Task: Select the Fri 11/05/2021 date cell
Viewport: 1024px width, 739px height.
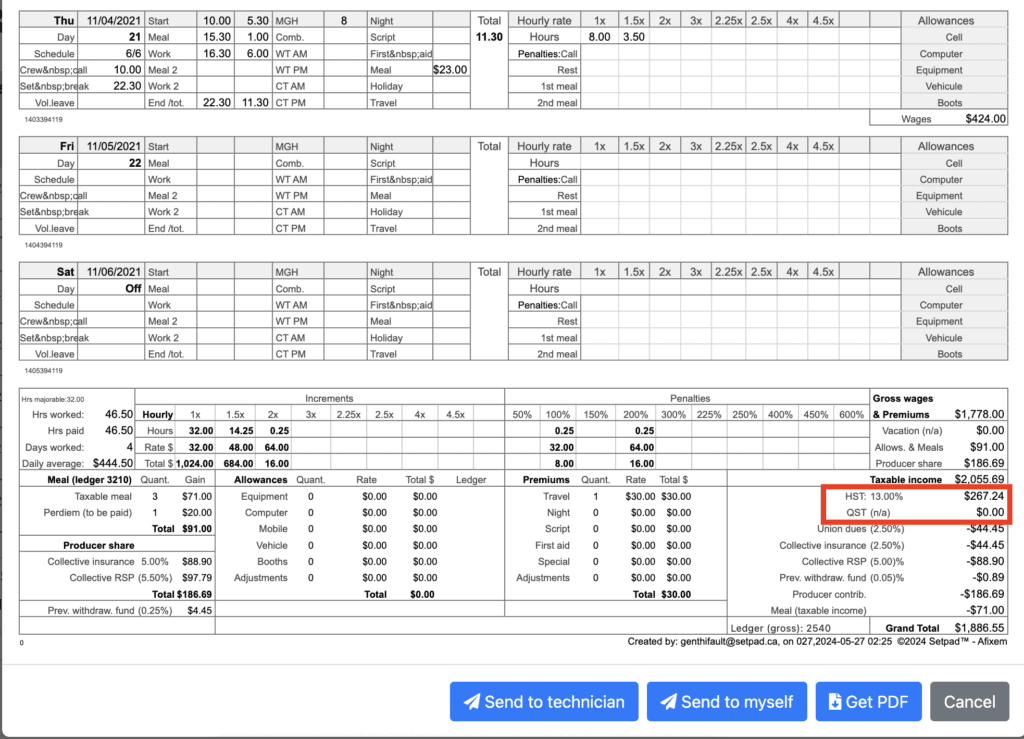Action: [x=113, y=147]
